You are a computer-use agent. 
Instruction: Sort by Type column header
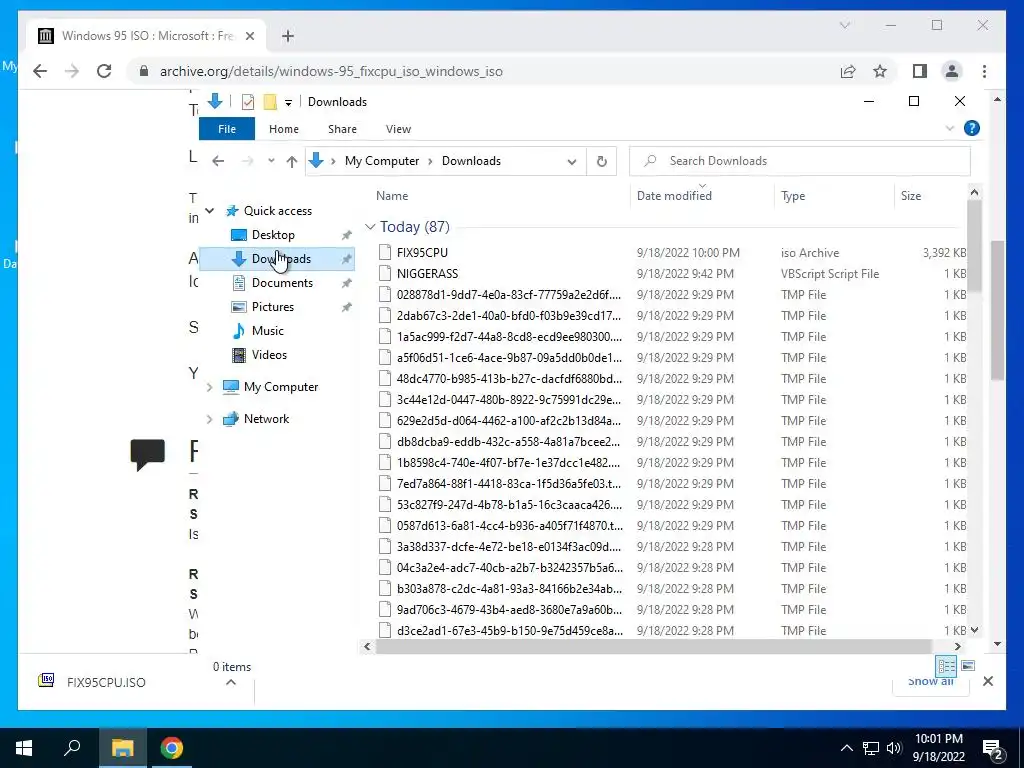pyautogui.click(x=793, y=195)
